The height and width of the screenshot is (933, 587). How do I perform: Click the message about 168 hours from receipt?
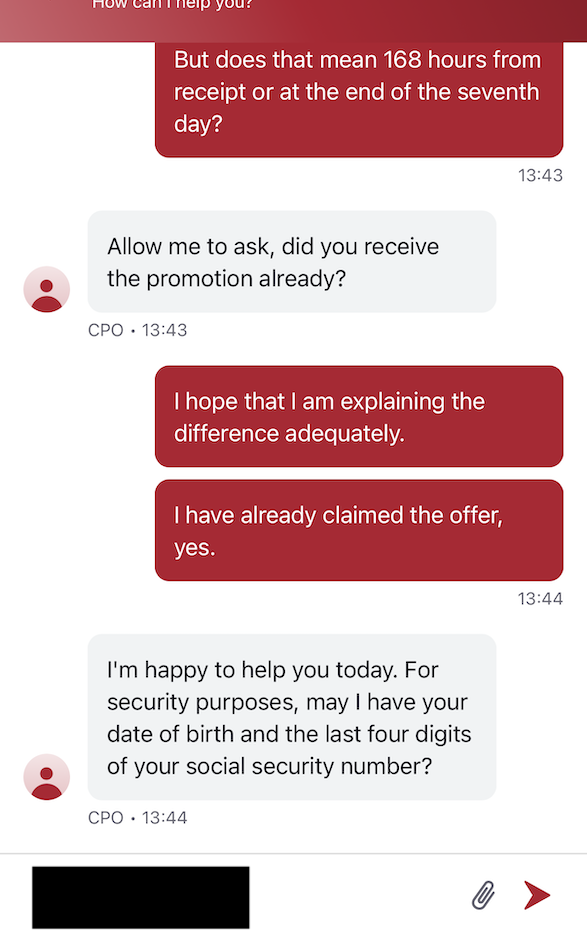pos(358,99)
